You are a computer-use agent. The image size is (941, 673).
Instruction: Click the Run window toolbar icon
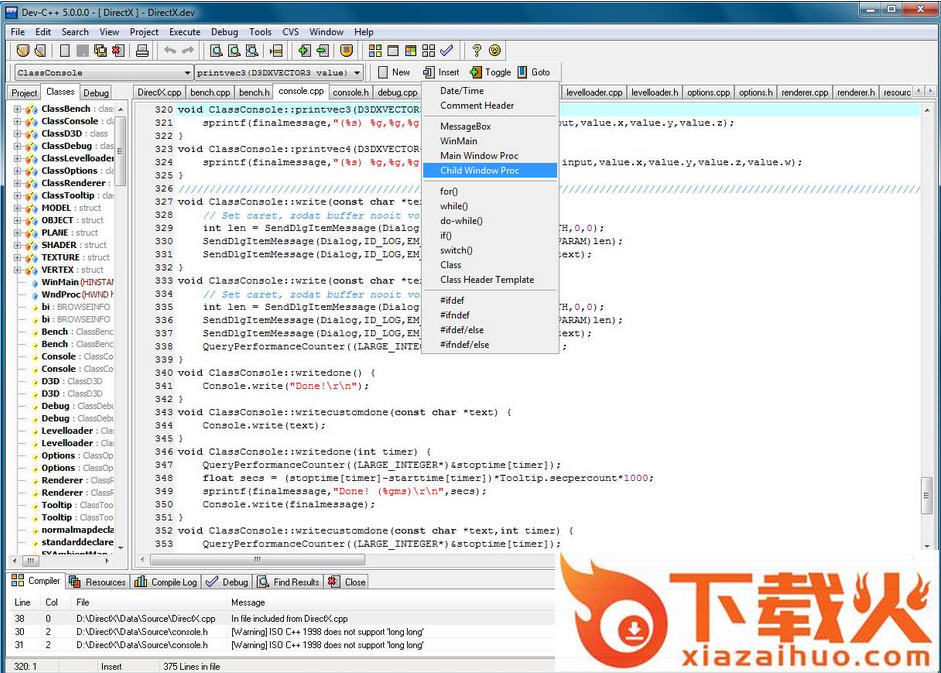coord(393,51)
